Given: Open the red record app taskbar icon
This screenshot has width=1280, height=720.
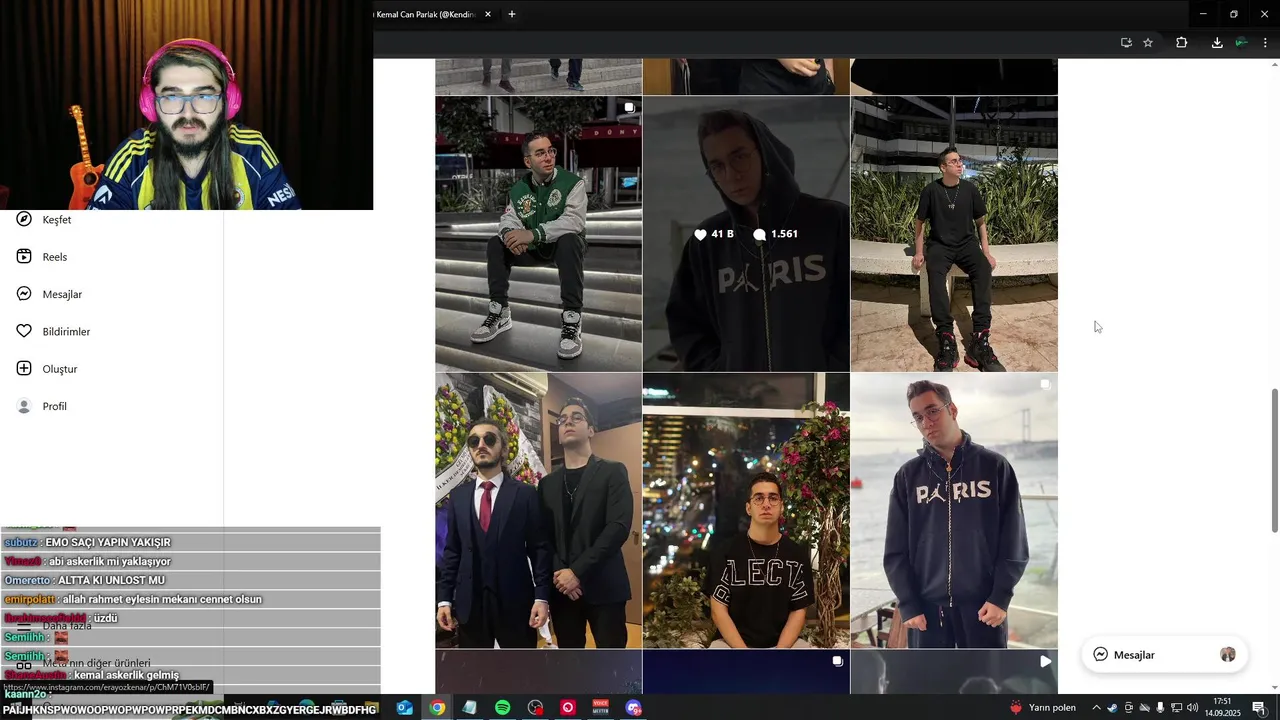Looking at the screenshot, I should point(568,708).
